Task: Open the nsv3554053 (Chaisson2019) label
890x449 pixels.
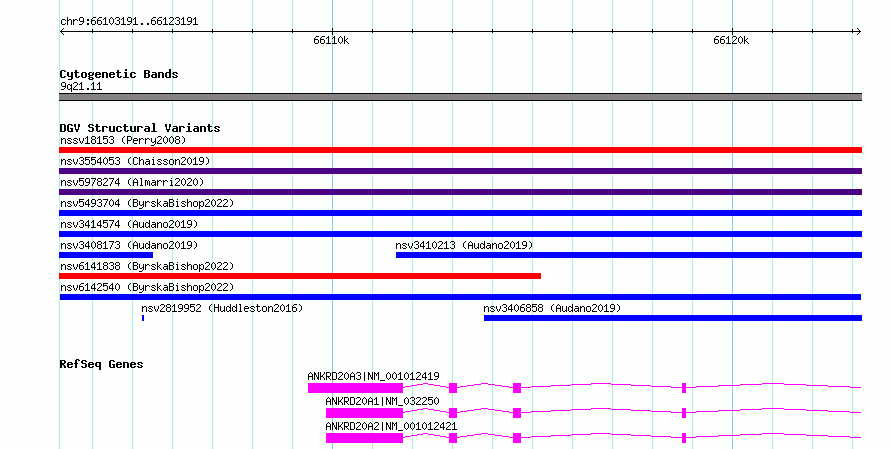Action: coord(135,161)
